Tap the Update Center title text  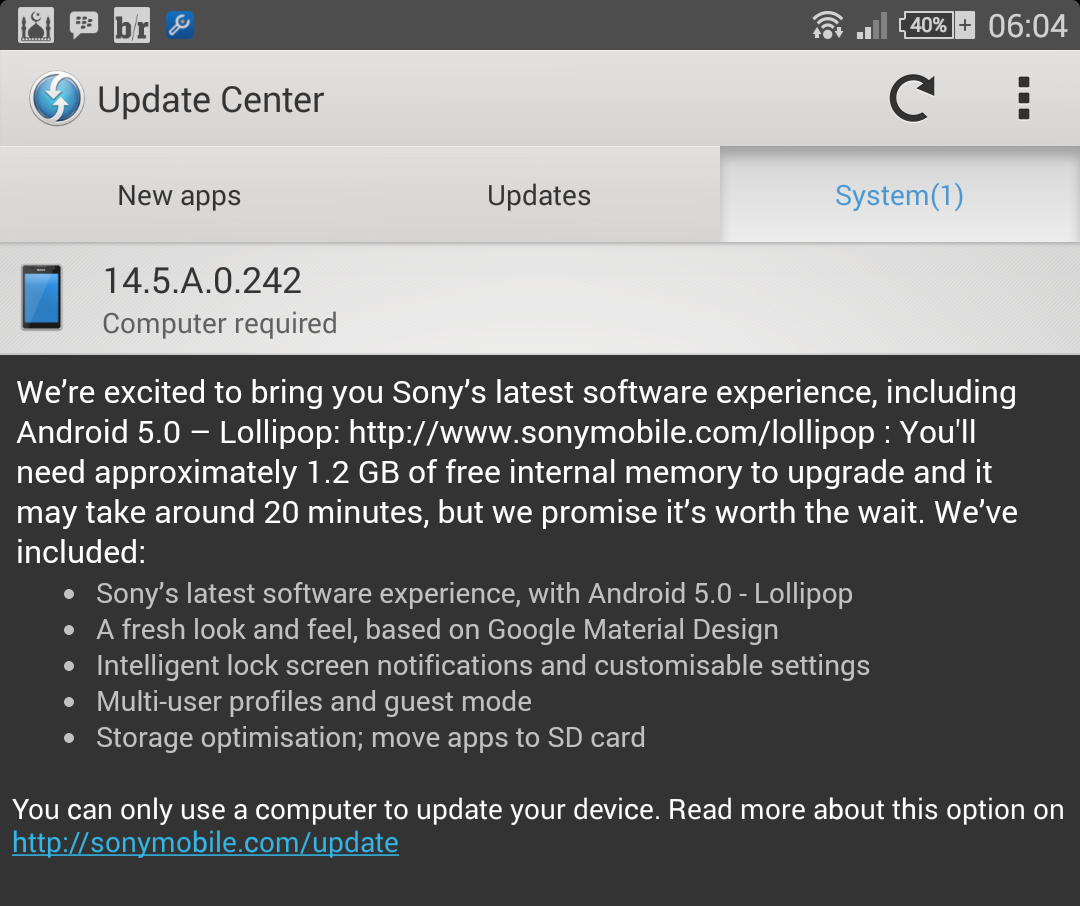coord(211,100)
